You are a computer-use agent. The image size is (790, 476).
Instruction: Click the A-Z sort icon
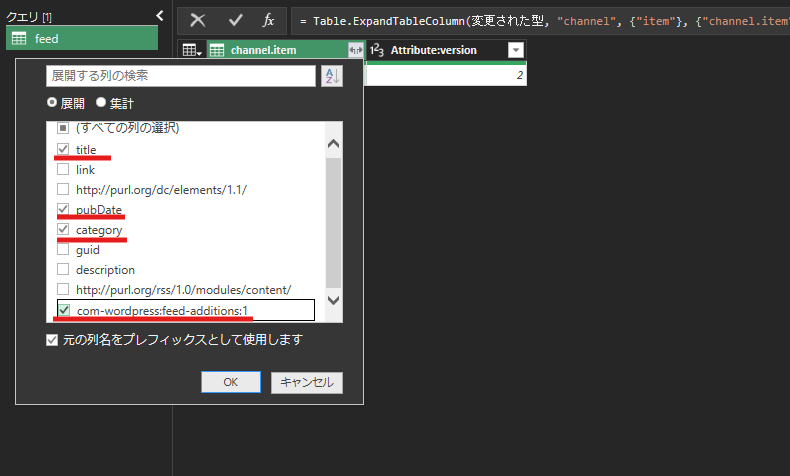331,76
